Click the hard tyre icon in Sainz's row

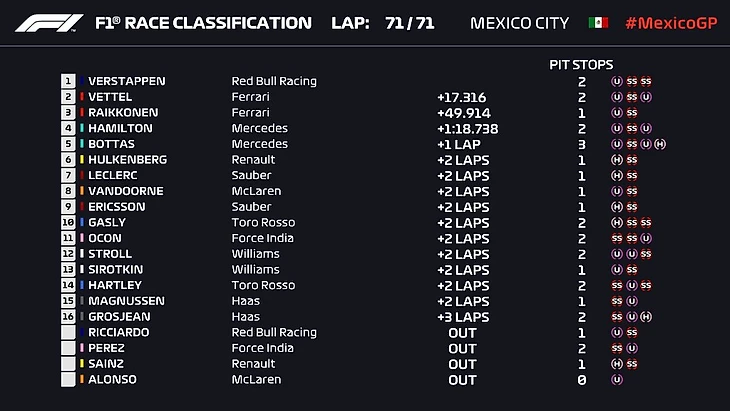coord(617,364)
